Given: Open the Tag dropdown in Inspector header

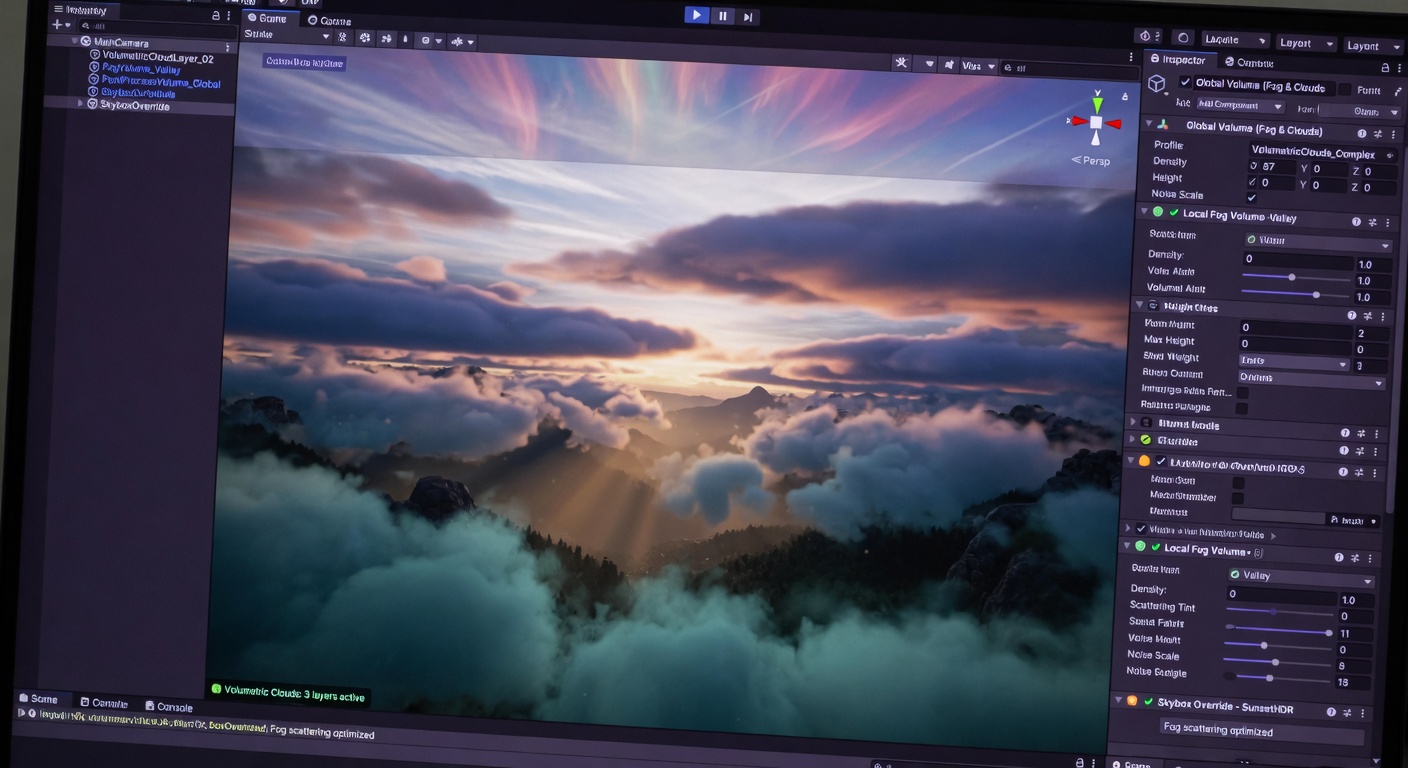Looking at the screenshot, I should click(1239, 105).
